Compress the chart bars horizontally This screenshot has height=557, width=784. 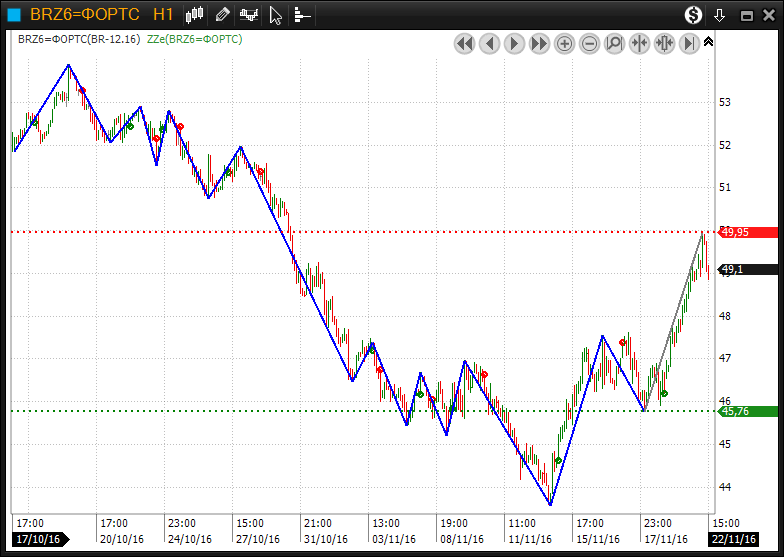click(639, 43)
